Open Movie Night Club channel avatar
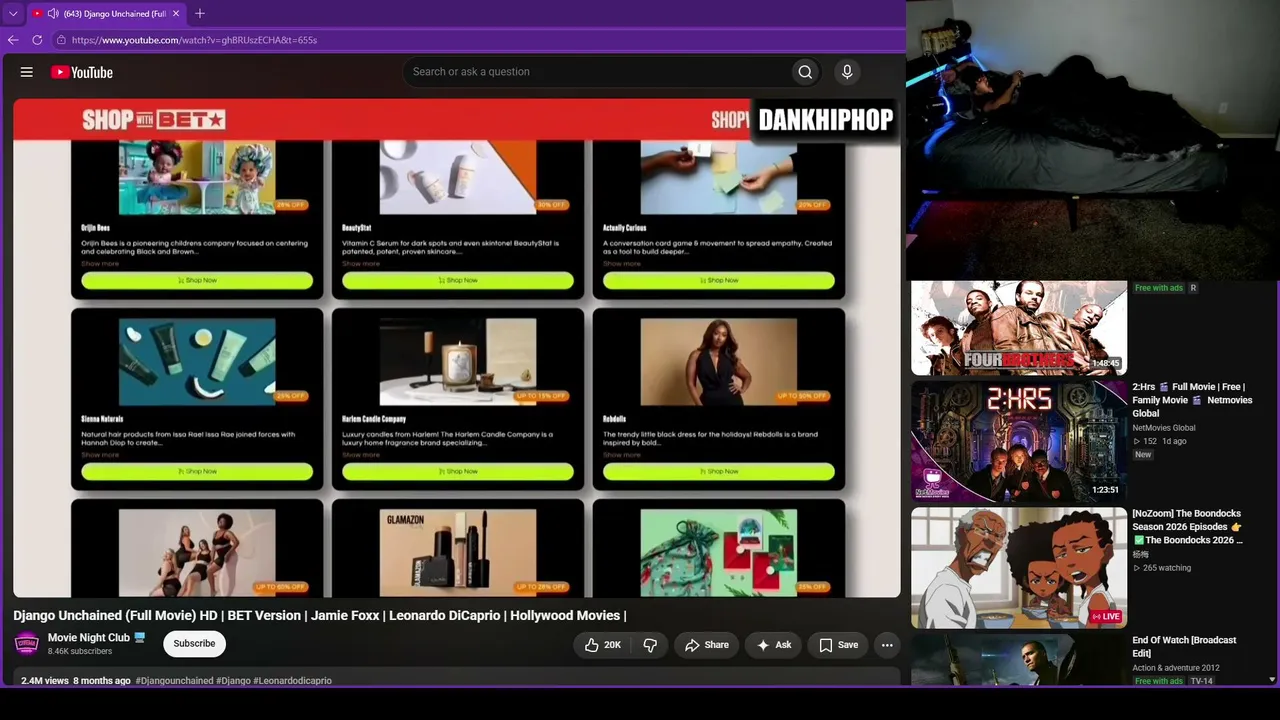The width and height of the screenshot is (1280, 720). point(27,644)
